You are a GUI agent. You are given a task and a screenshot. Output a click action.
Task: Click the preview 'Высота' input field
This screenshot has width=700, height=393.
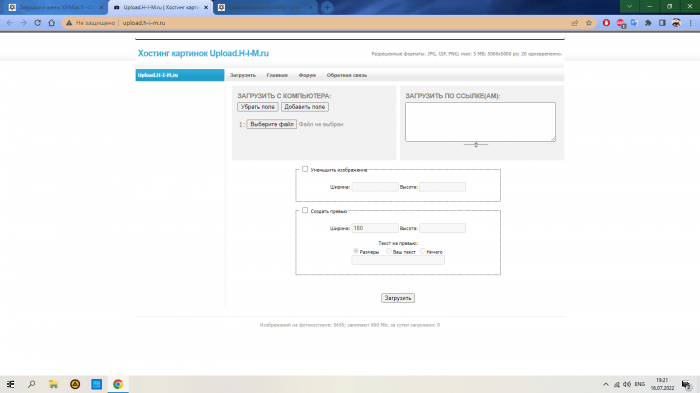point(442,228)
